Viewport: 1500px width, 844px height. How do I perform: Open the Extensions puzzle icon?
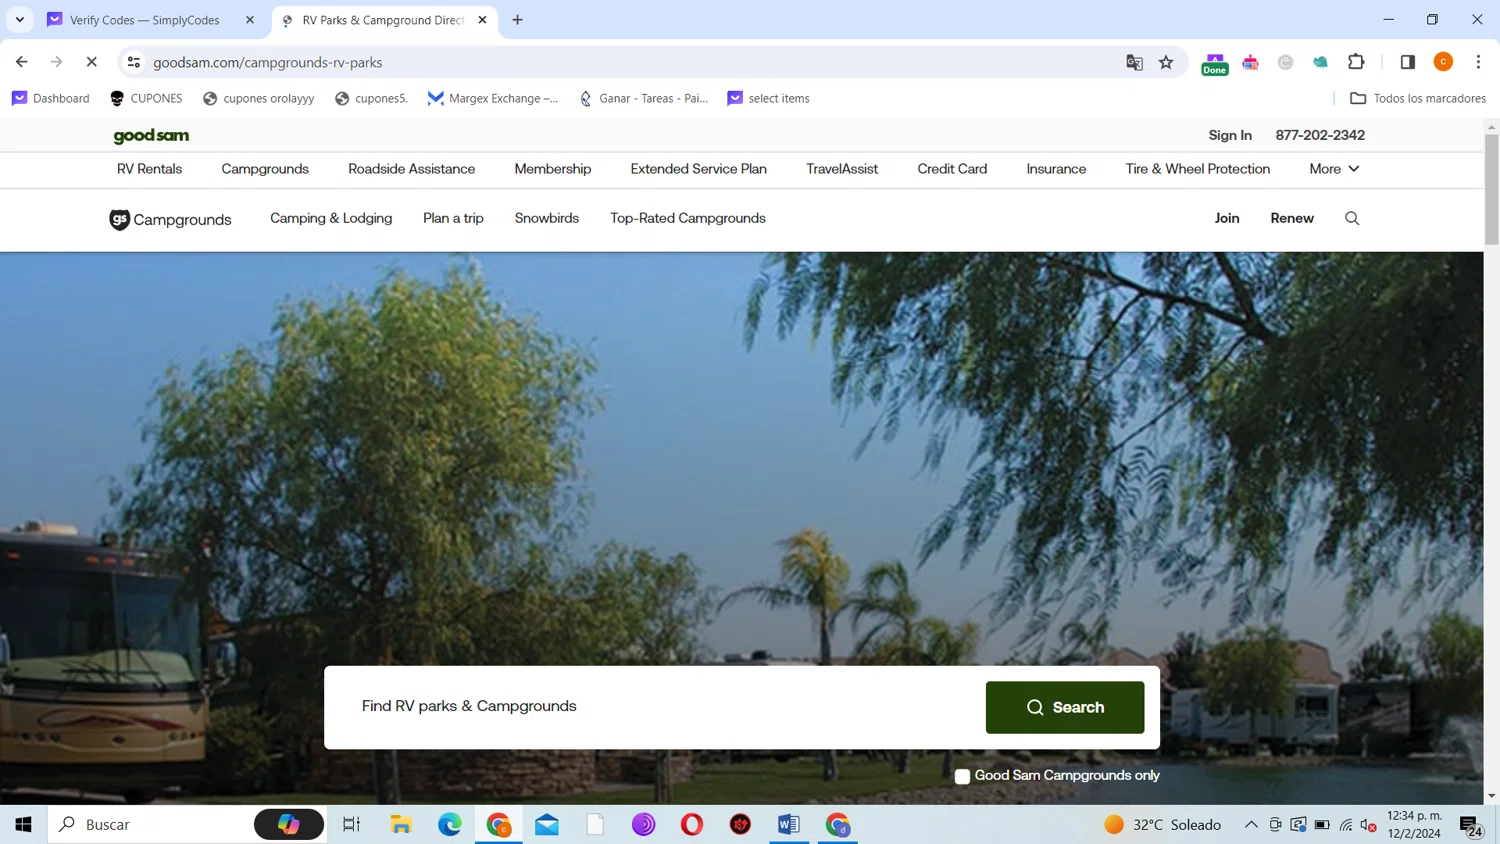click(x=1356, y=62)
